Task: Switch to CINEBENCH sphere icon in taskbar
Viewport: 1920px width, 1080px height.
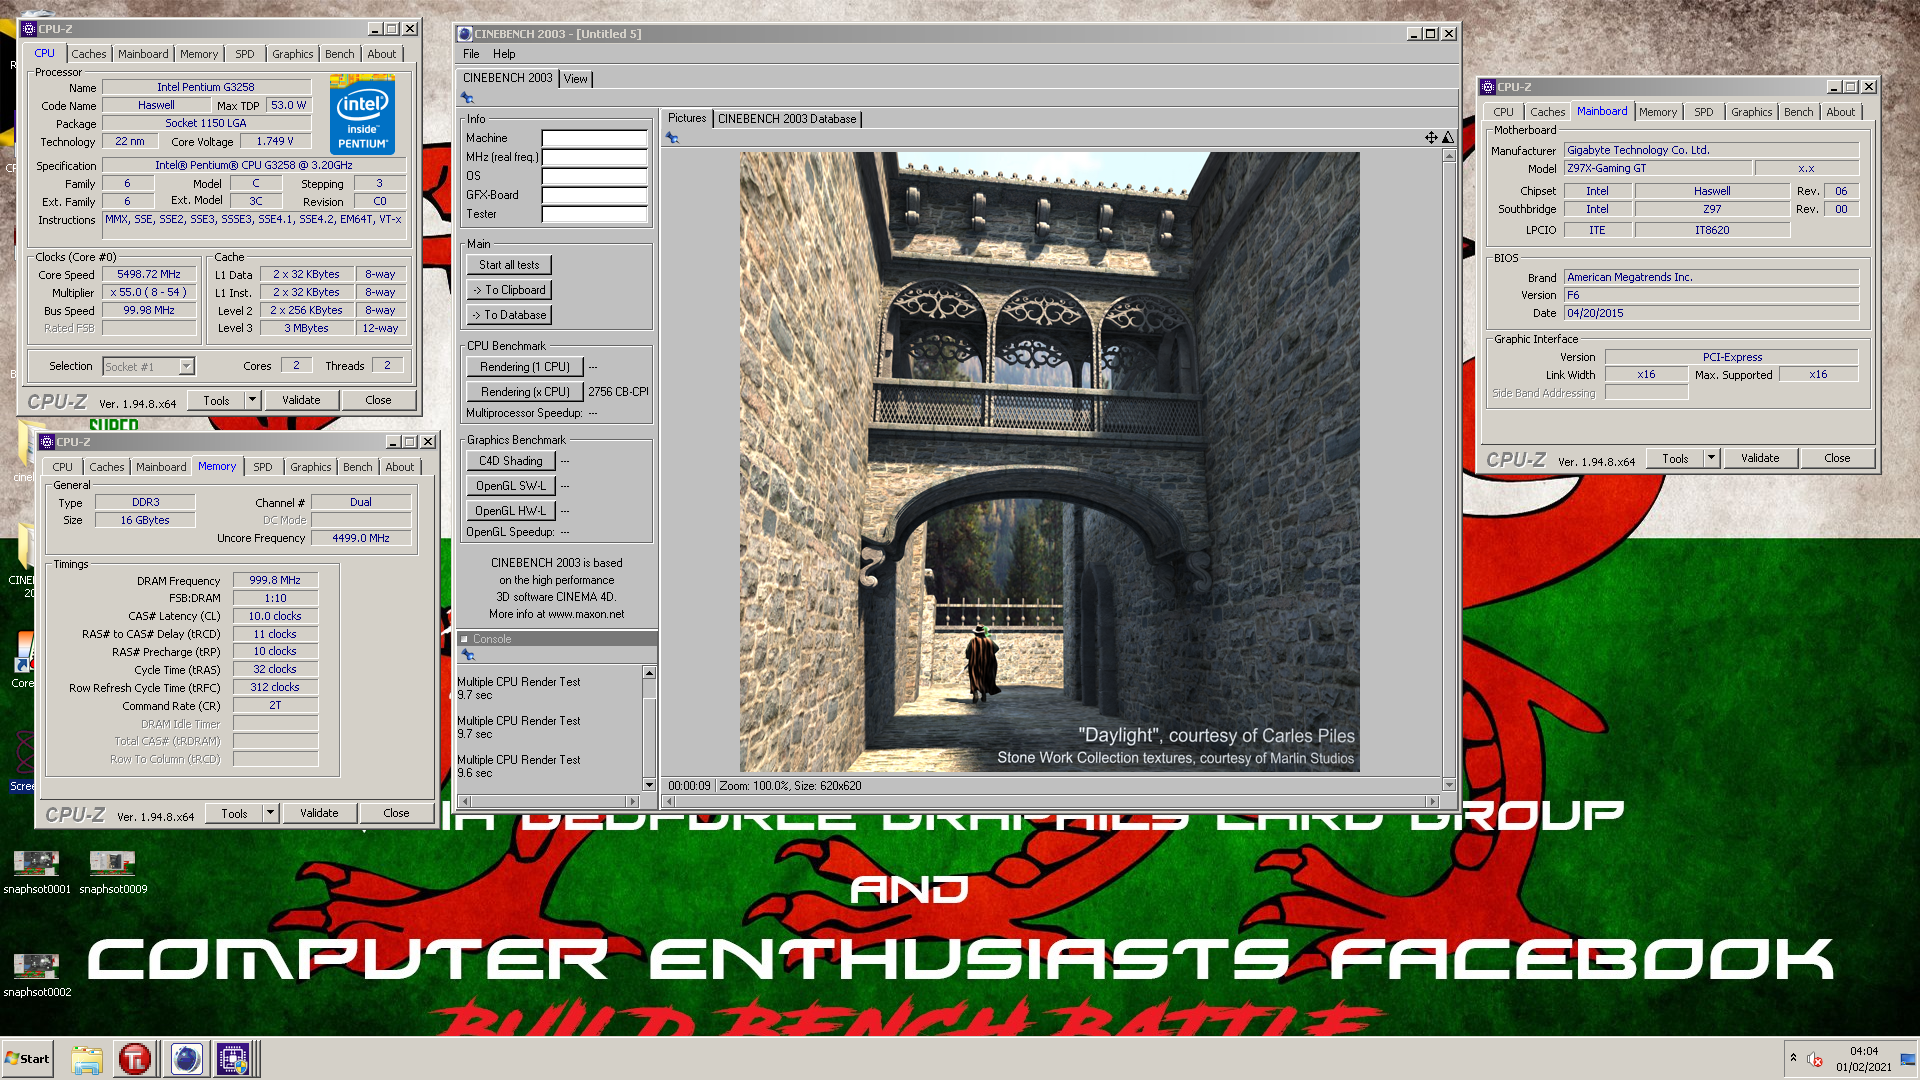Action: (186, 1059)
